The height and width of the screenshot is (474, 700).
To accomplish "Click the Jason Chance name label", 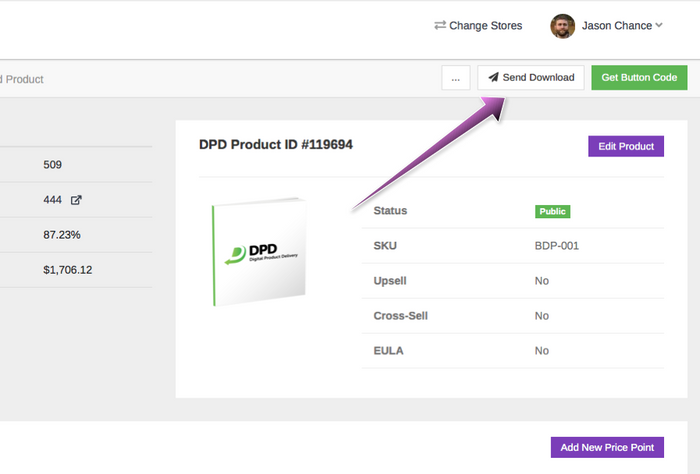I will click(x=617, y=26).
